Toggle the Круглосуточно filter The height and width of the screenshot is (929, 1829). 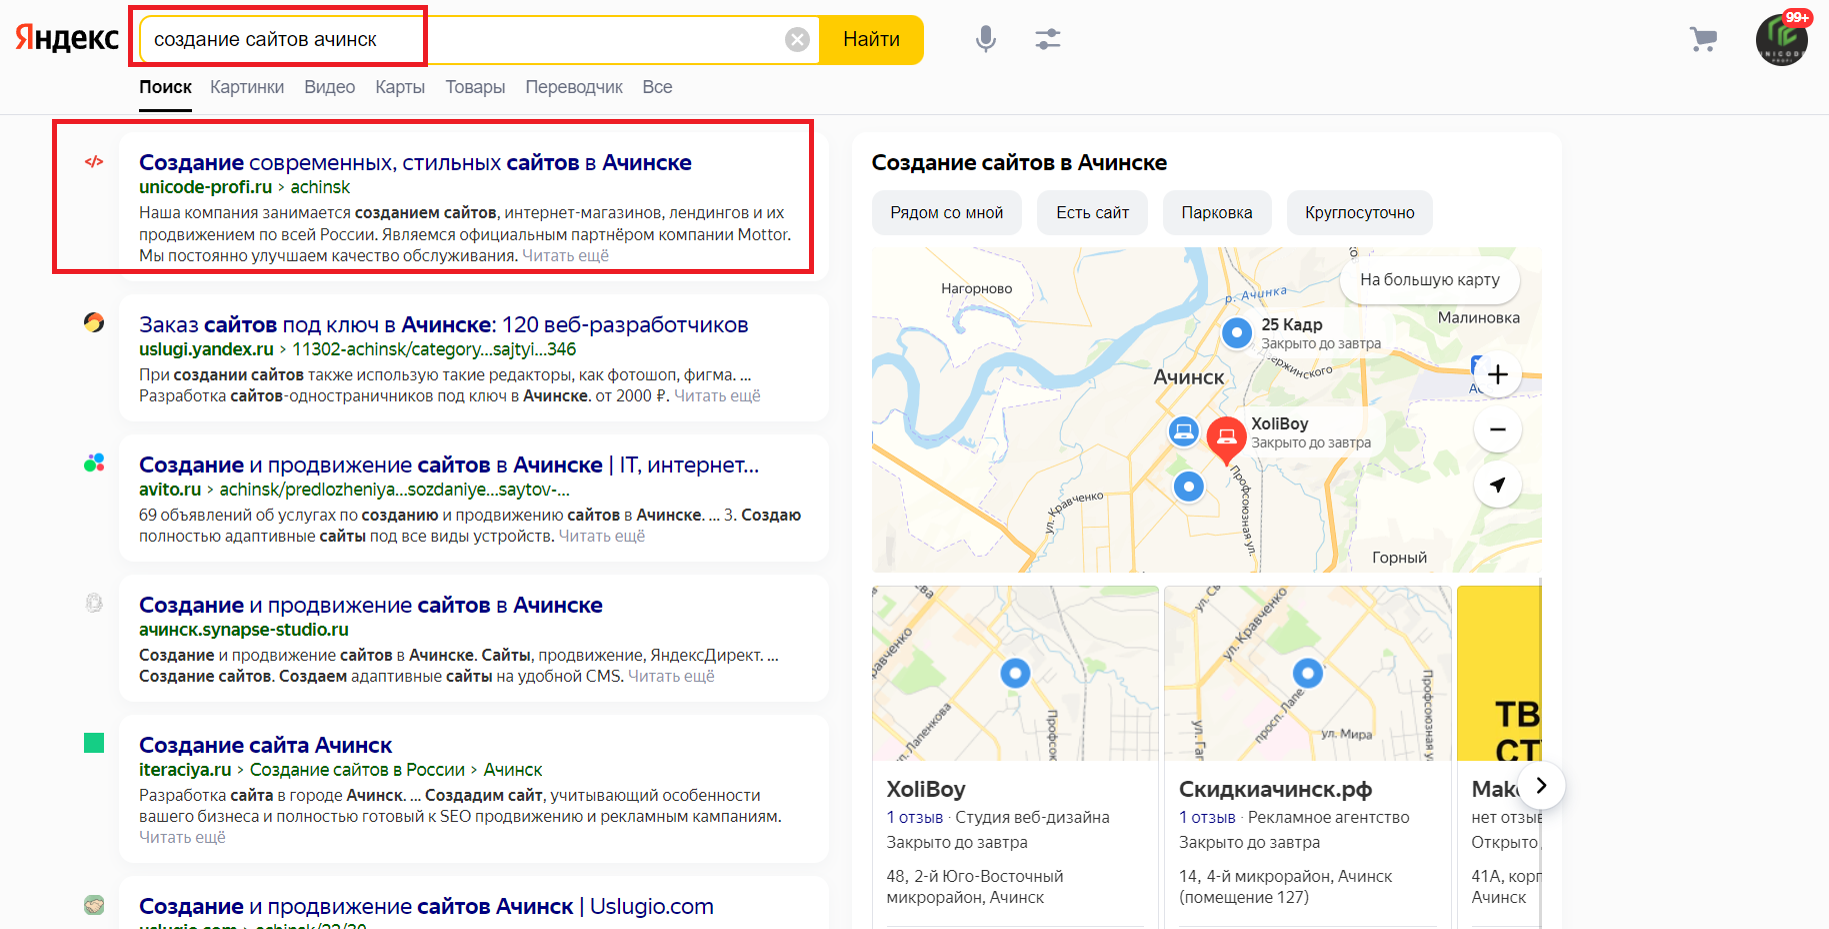(1360, 213)
